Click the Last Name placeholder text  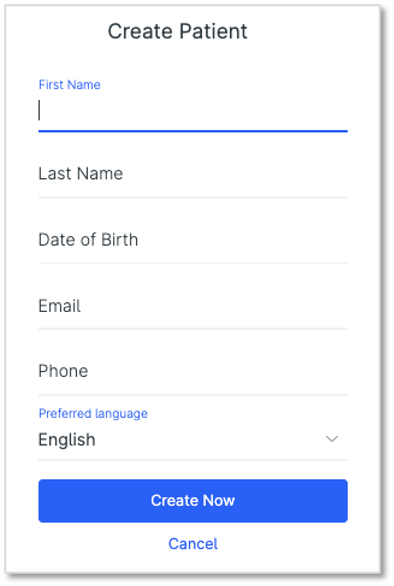[81, 174]
